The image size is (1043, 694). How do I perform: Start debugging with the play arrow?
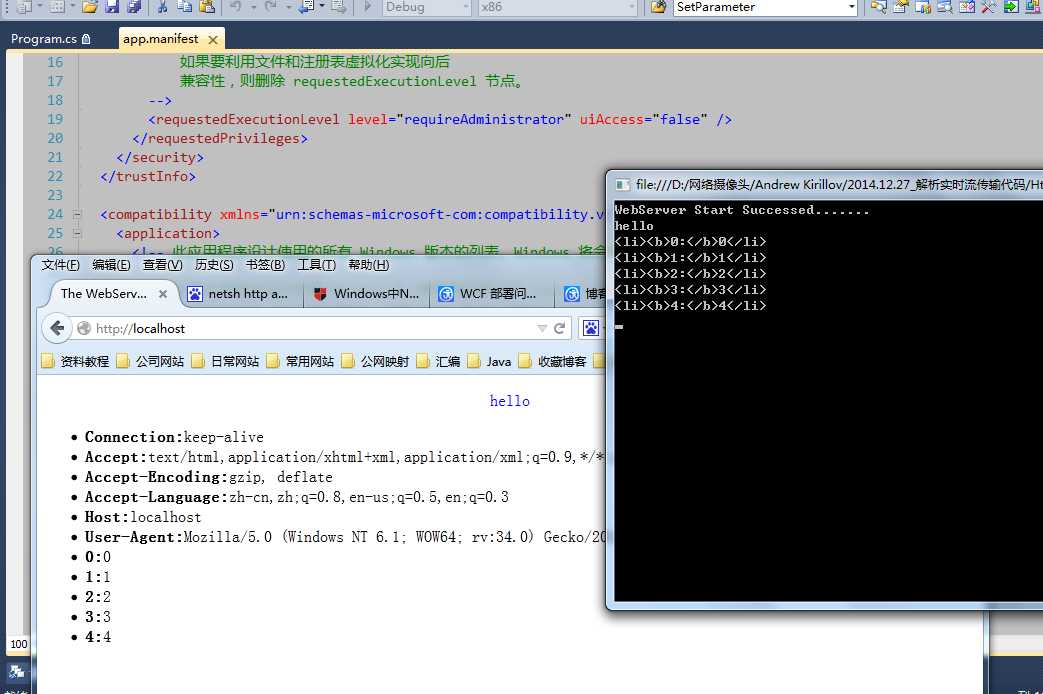pos(368,7)
